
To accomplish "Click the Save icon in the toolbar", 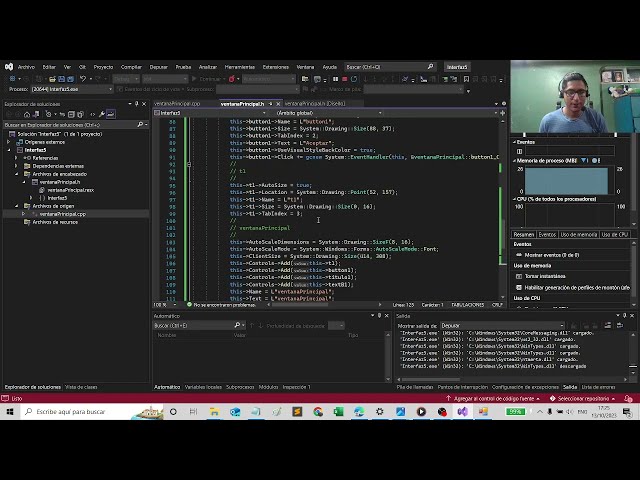I will pyautogui.click(x=61, y=79).
